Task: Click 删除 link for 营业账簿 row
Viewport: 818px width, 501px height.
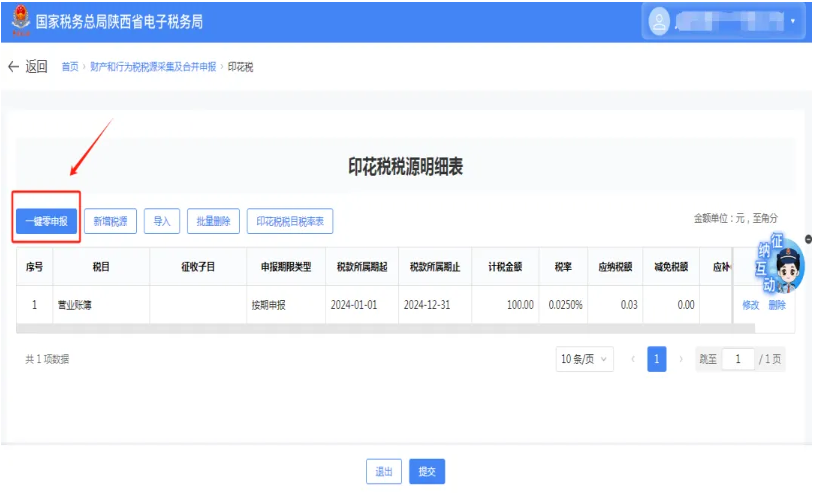Action: pos(777,305)
